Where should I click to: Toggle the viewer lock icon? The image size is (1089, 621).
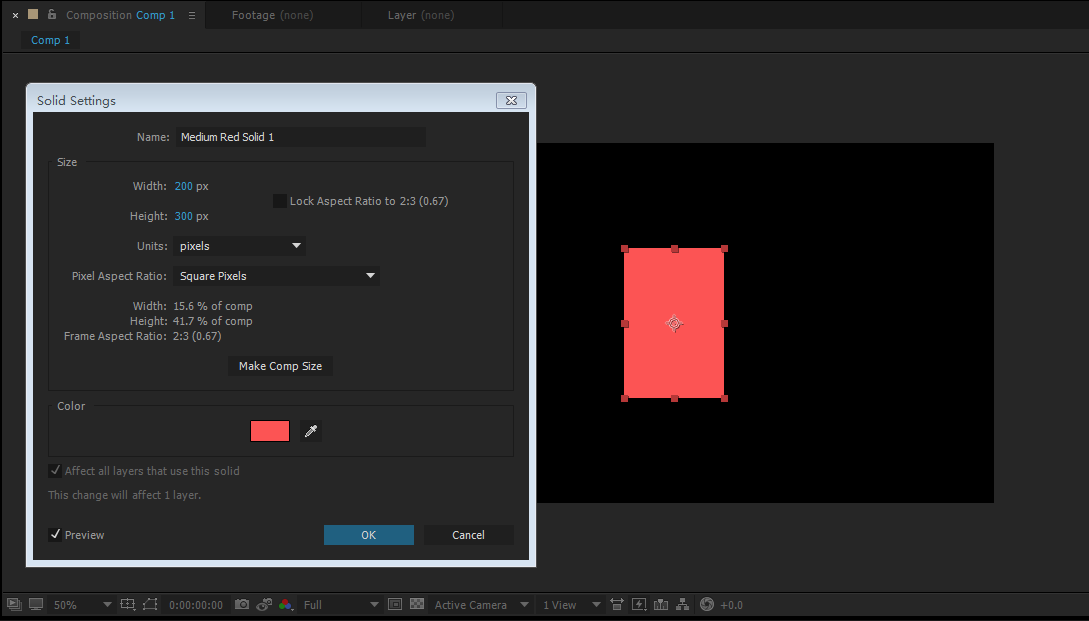tap(52, 15)
